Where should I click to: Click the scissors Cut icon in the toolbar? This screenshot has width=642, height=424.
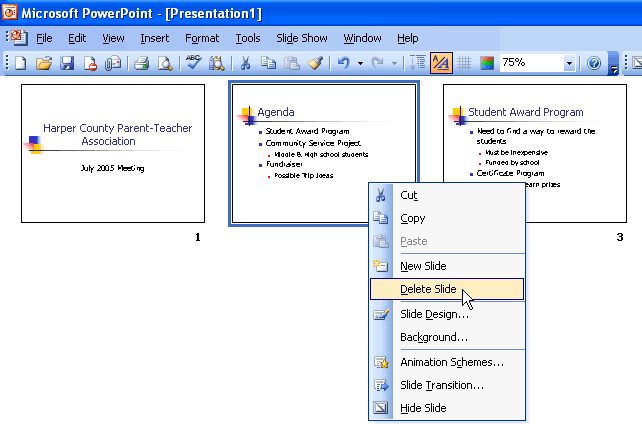[x=245, y=63]
